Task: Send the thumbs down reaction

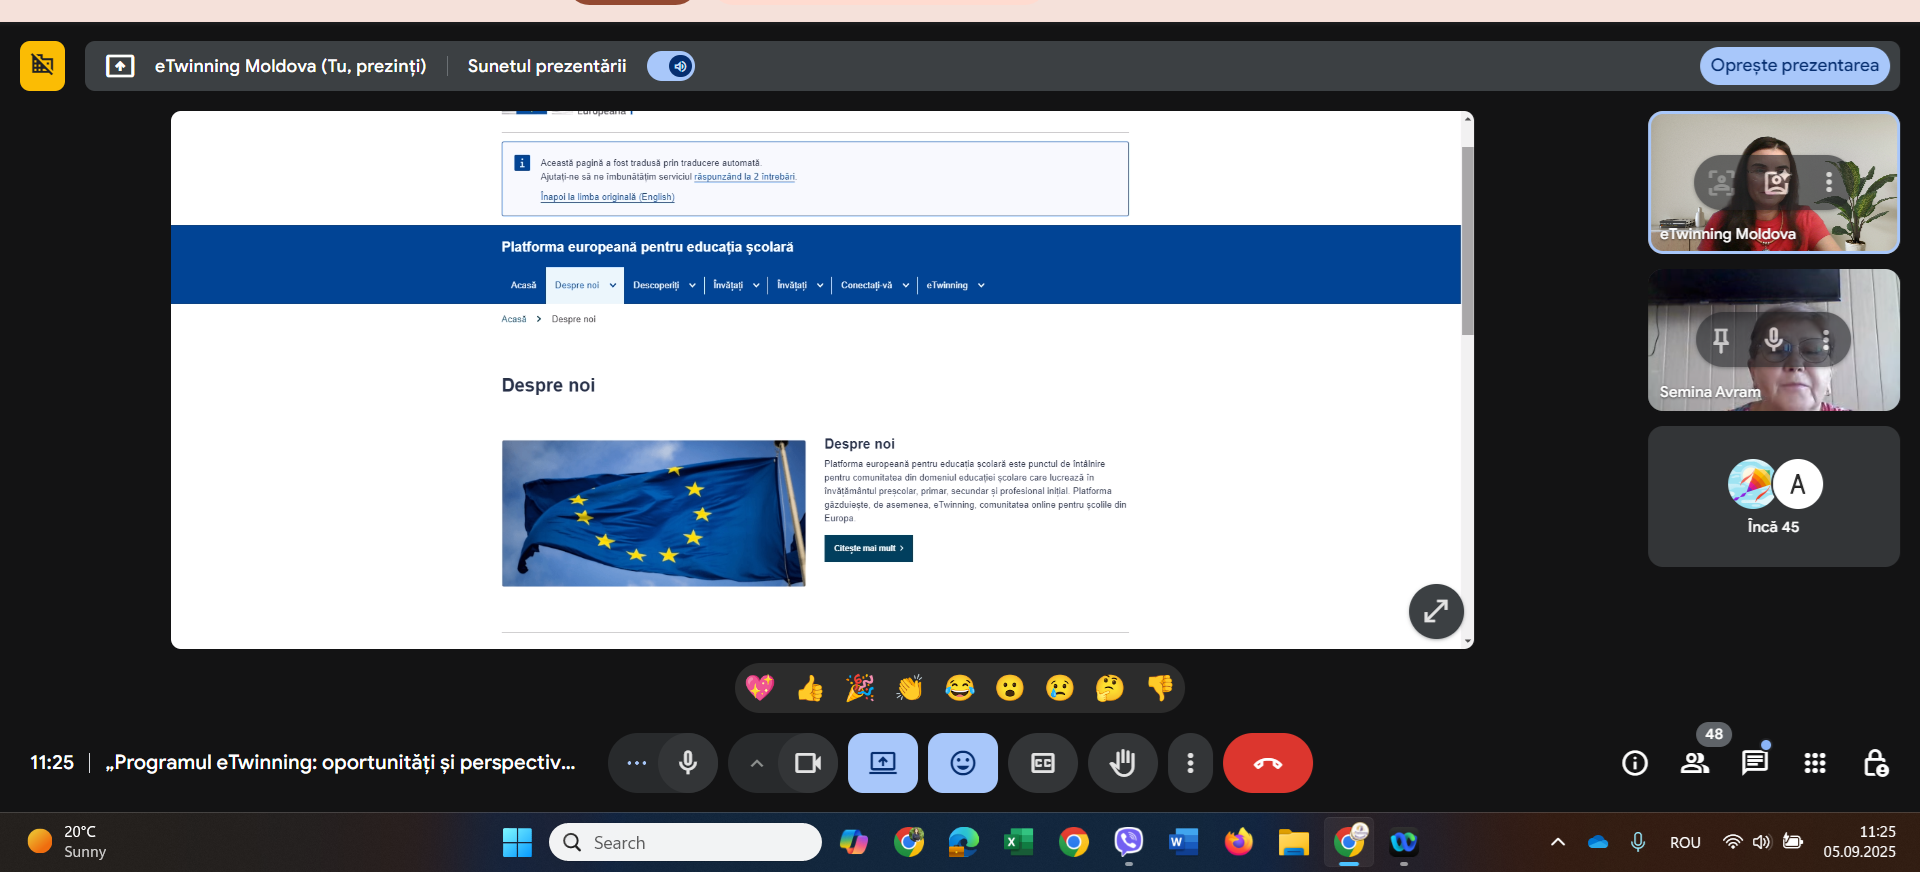Action: point(1160,688)
